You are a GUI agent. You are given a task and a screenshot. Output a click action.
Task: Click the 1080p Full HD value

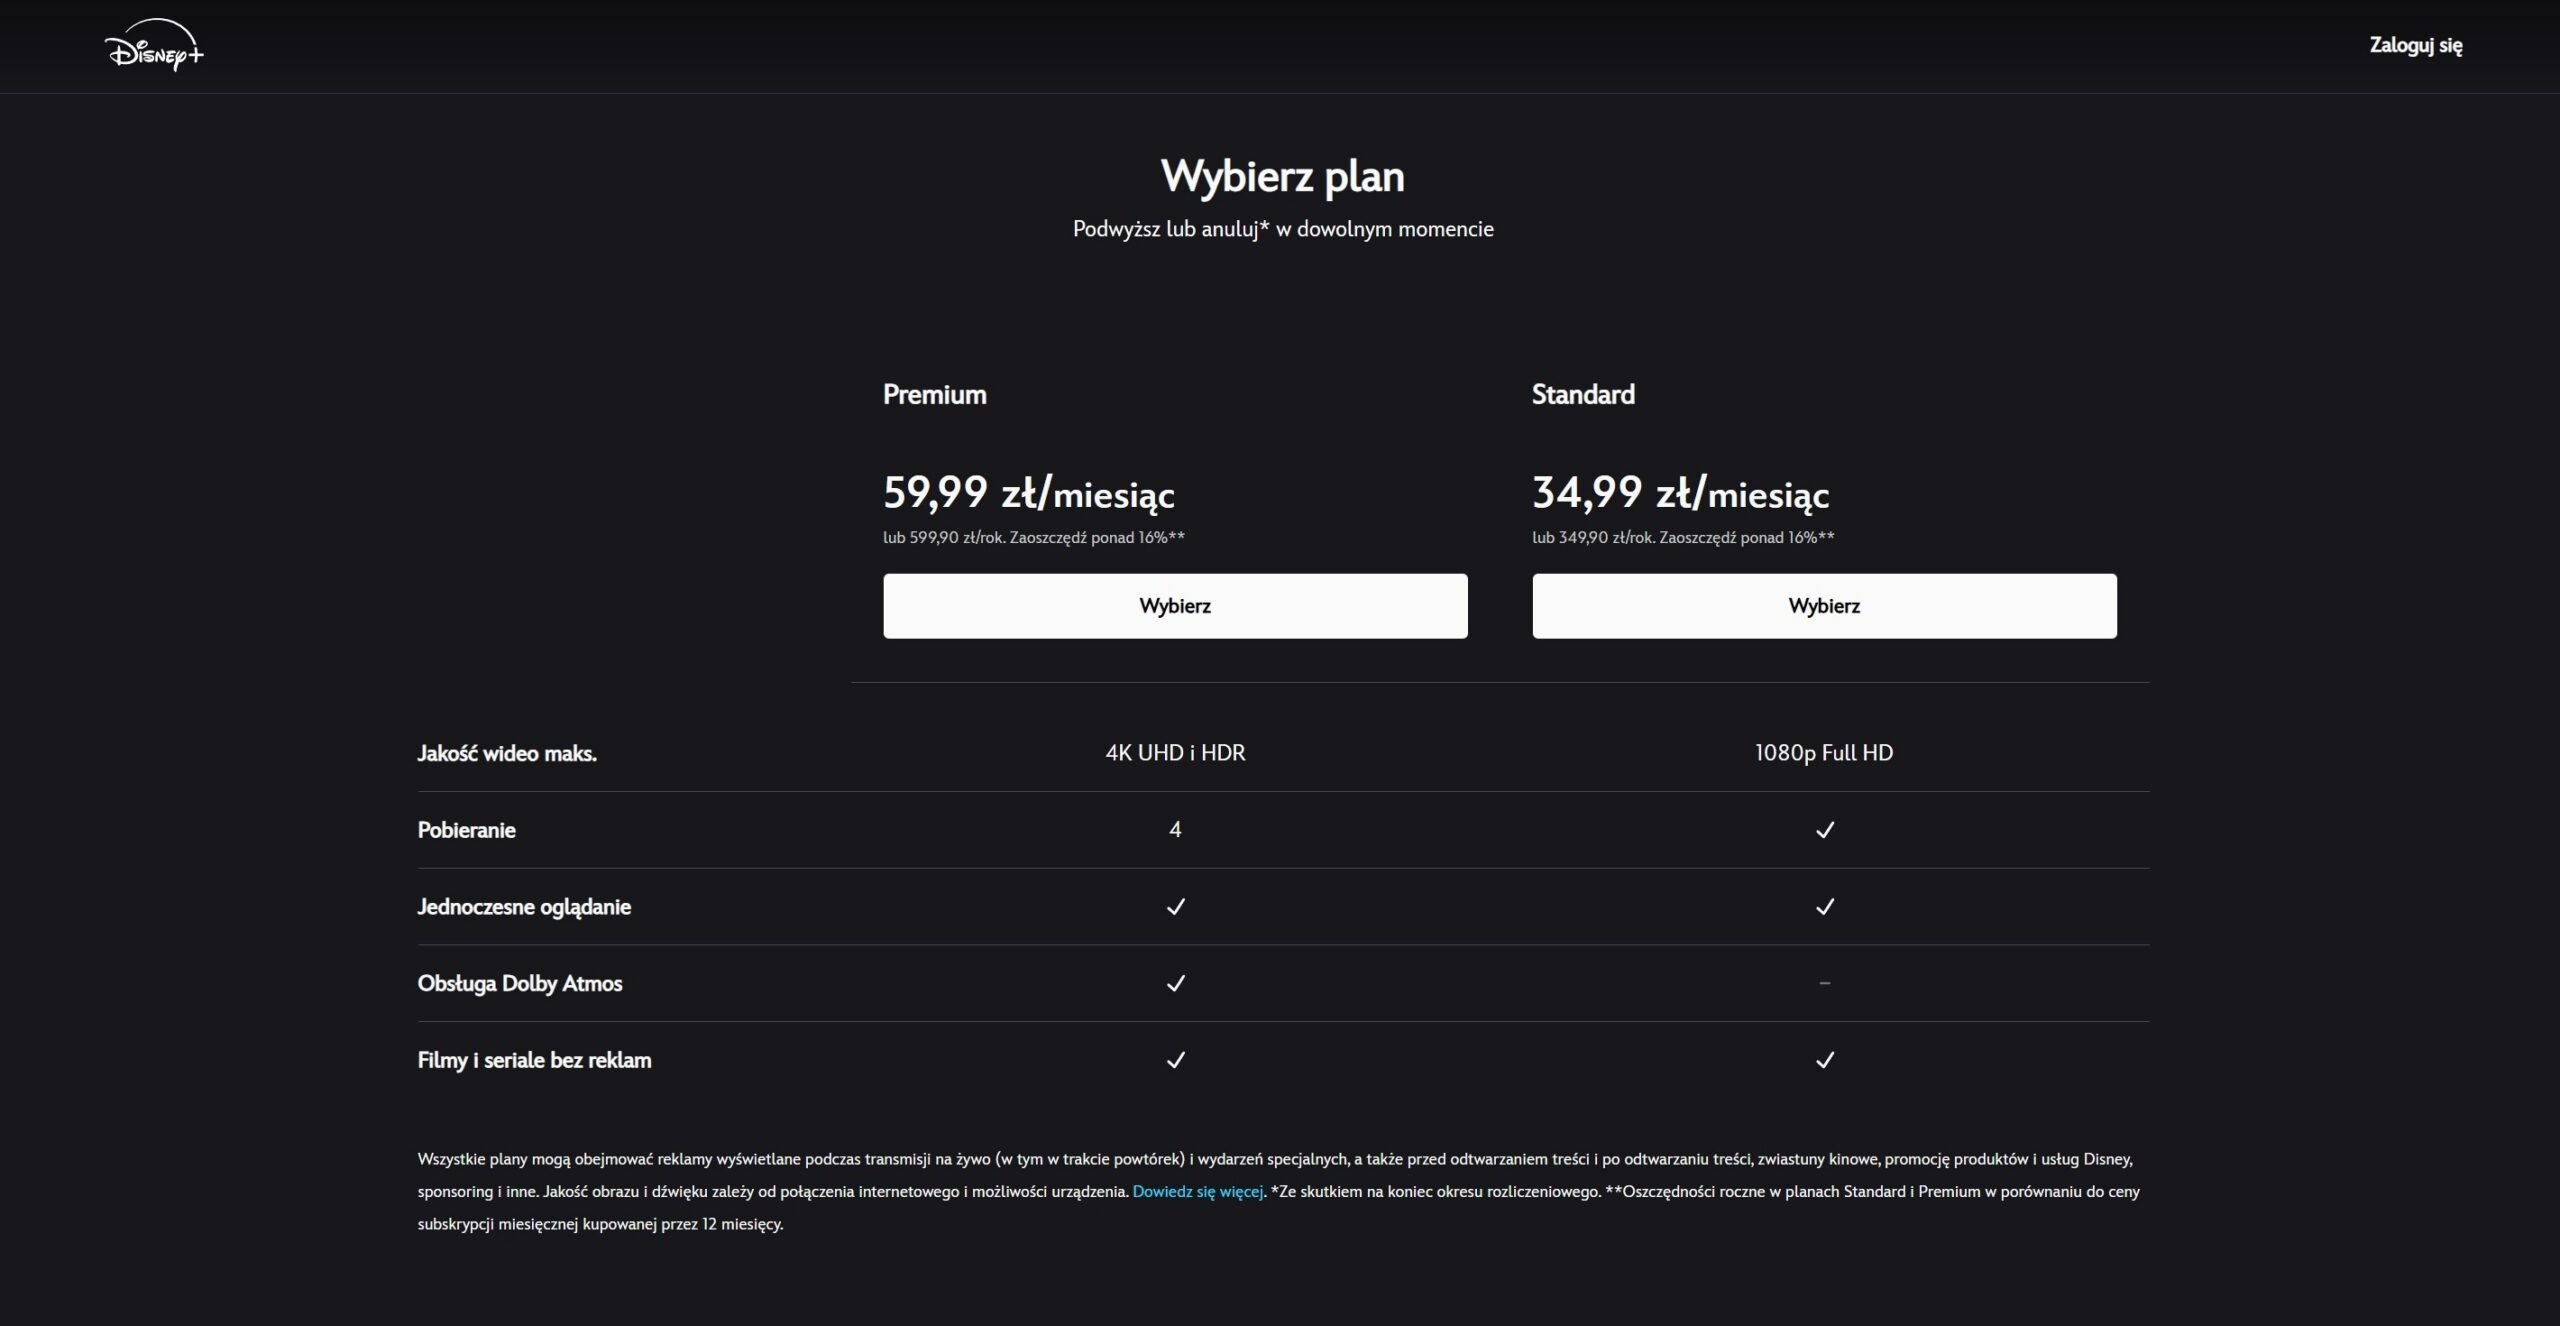[x=1823, y=753]
